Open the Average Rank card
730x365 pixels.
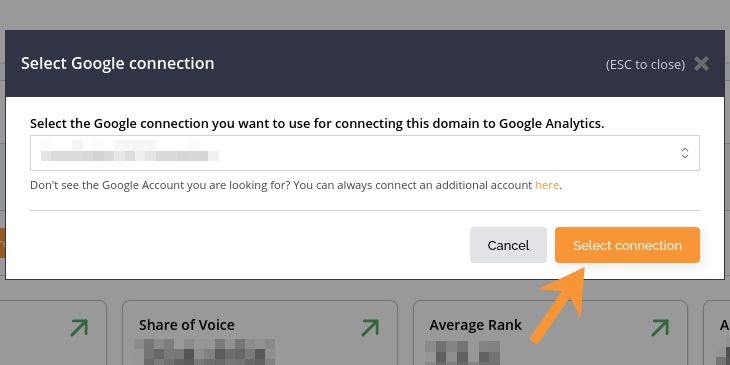550,333
